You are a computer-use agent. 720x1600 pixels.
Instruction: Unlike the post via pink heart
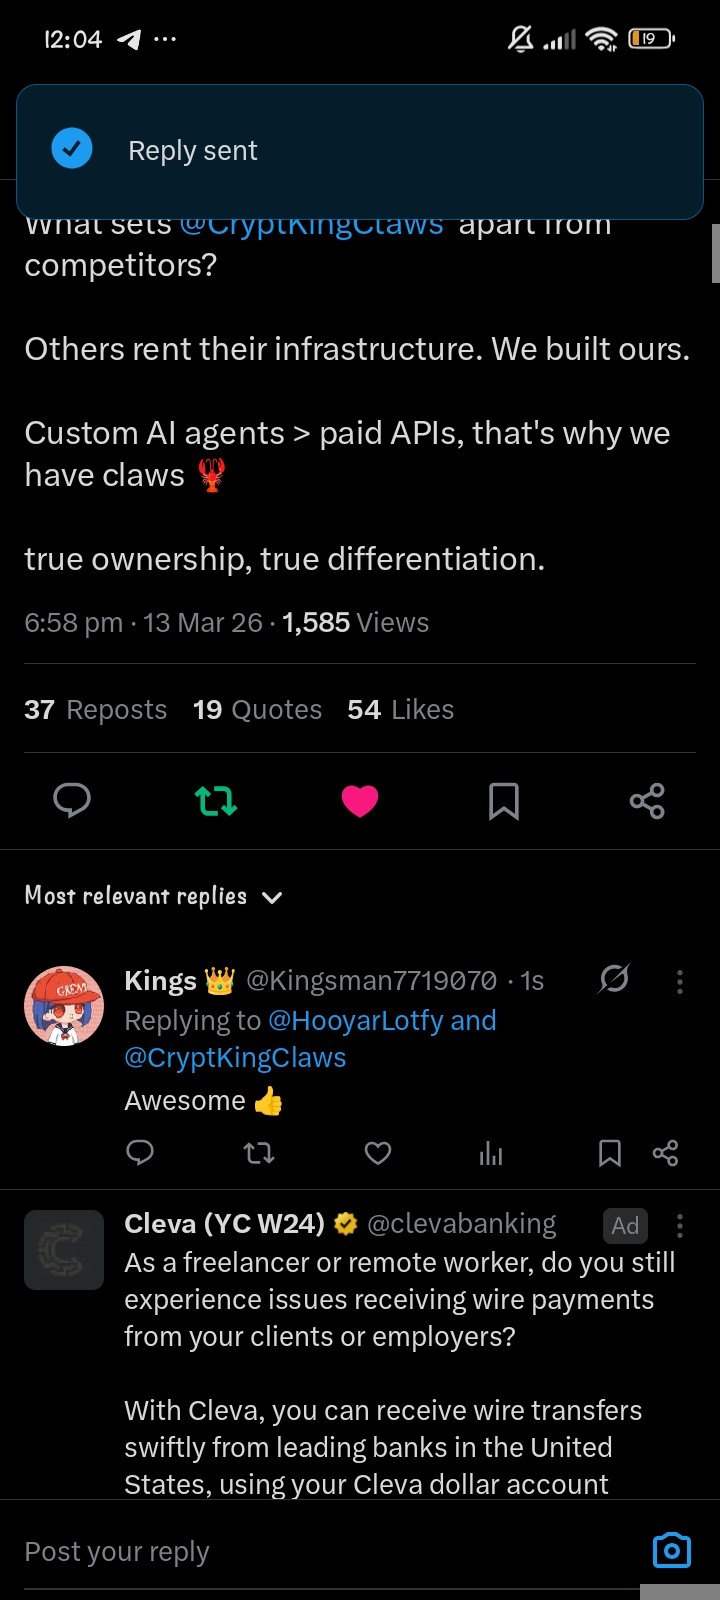click(360, 801)
